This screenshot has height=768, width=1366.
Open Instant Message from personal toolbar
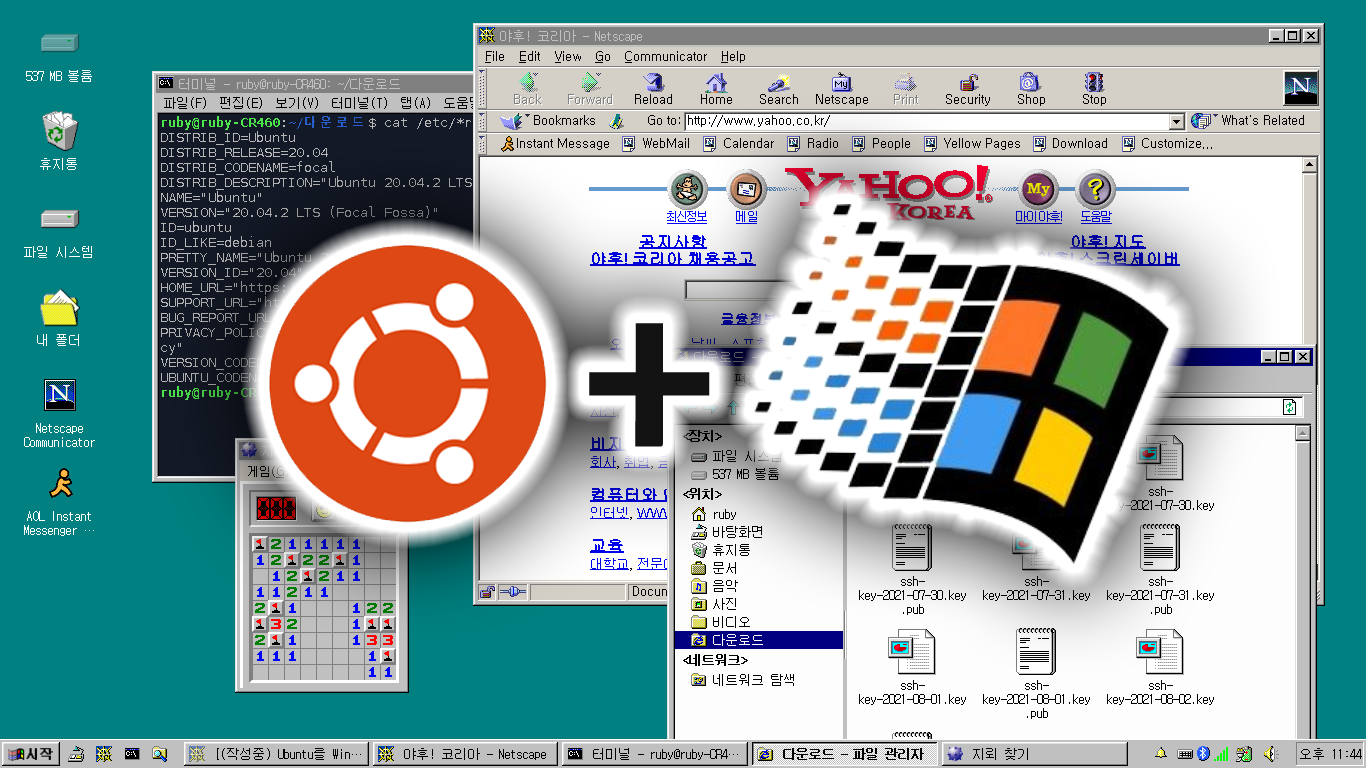[x=554, y=144]
